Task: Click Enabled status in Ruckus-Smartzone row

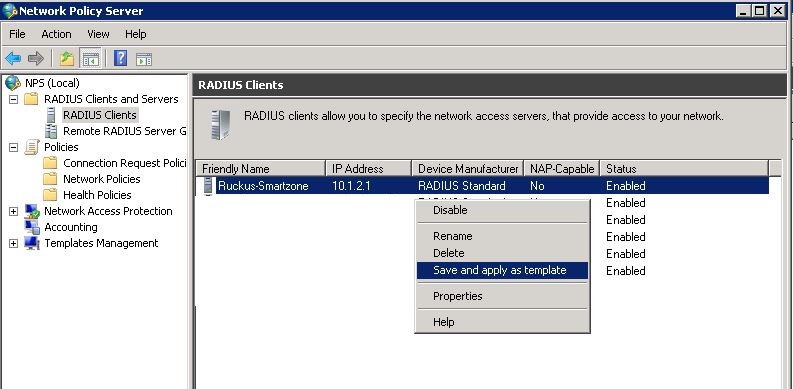Action: coord(626,186)
